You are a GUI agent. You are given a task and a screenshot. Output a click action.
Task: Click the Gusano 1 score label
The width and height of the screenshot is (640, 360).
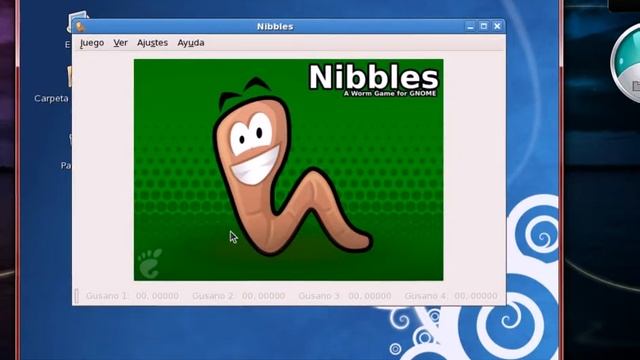point(132,296)
